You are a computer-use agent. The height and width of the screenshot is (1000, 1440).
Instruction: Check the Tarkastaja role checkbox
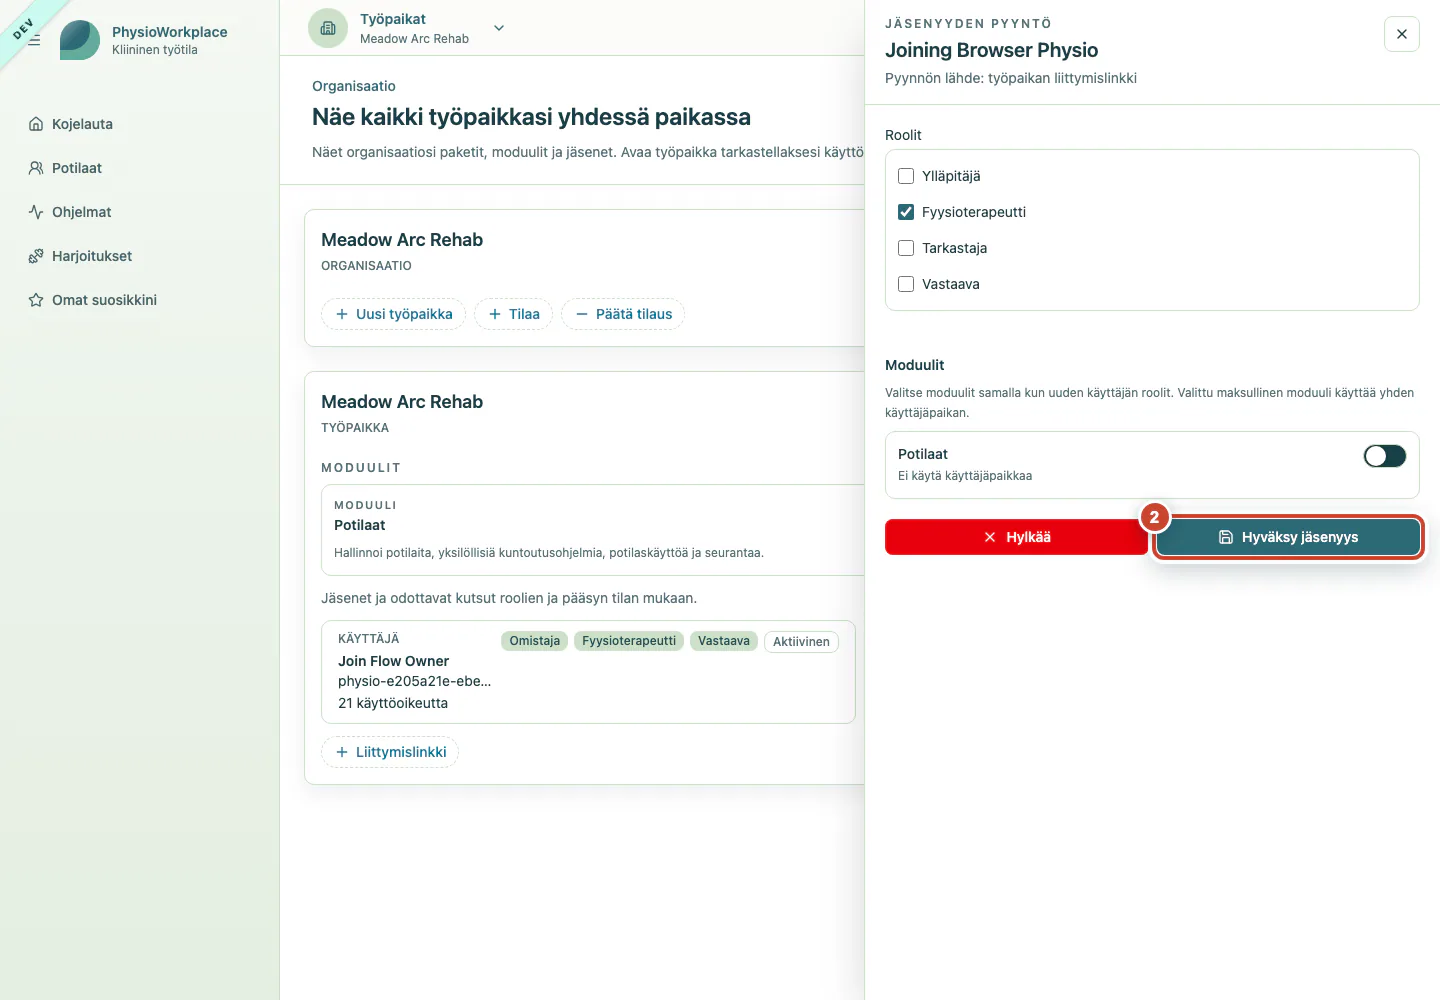(906, 248)
